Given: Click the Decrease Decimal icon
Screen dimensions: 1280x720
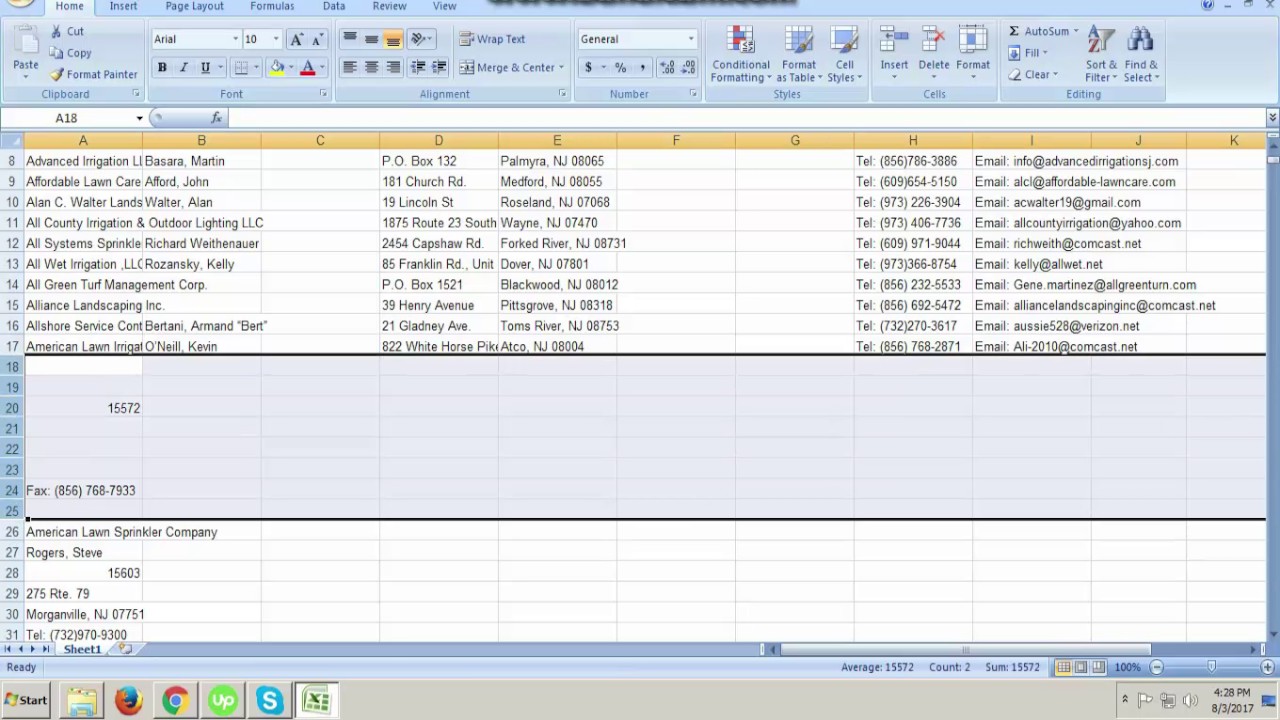Looking at the screenshot, I should [x=689, y=67].
